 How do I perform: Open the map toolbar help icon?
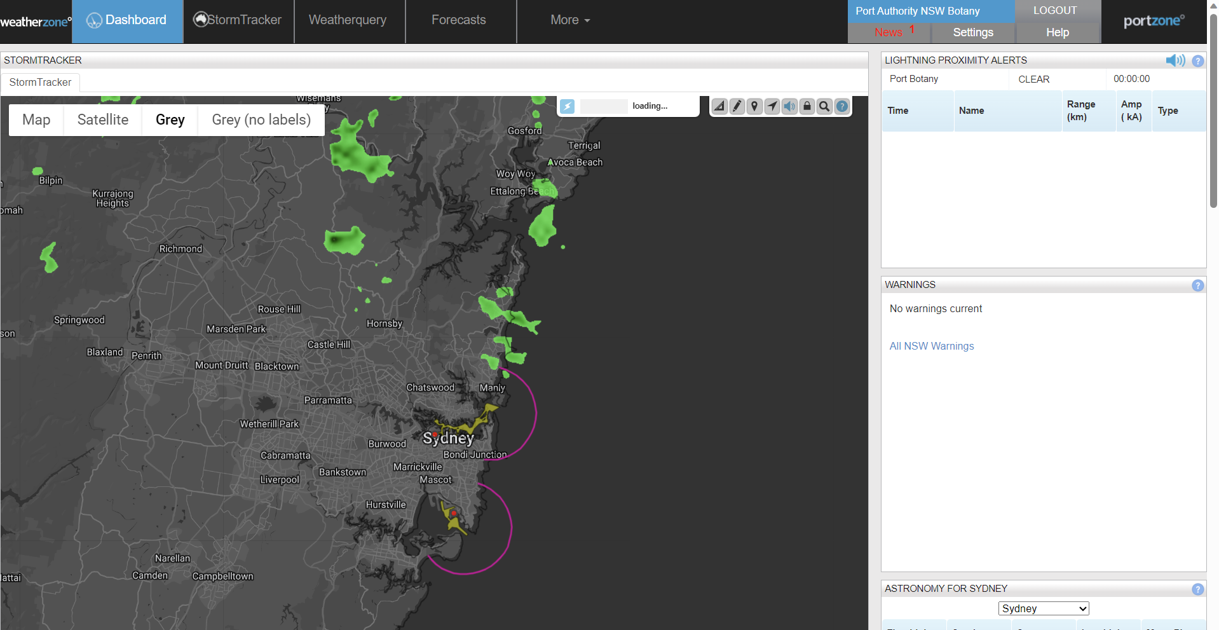(842, 106)
